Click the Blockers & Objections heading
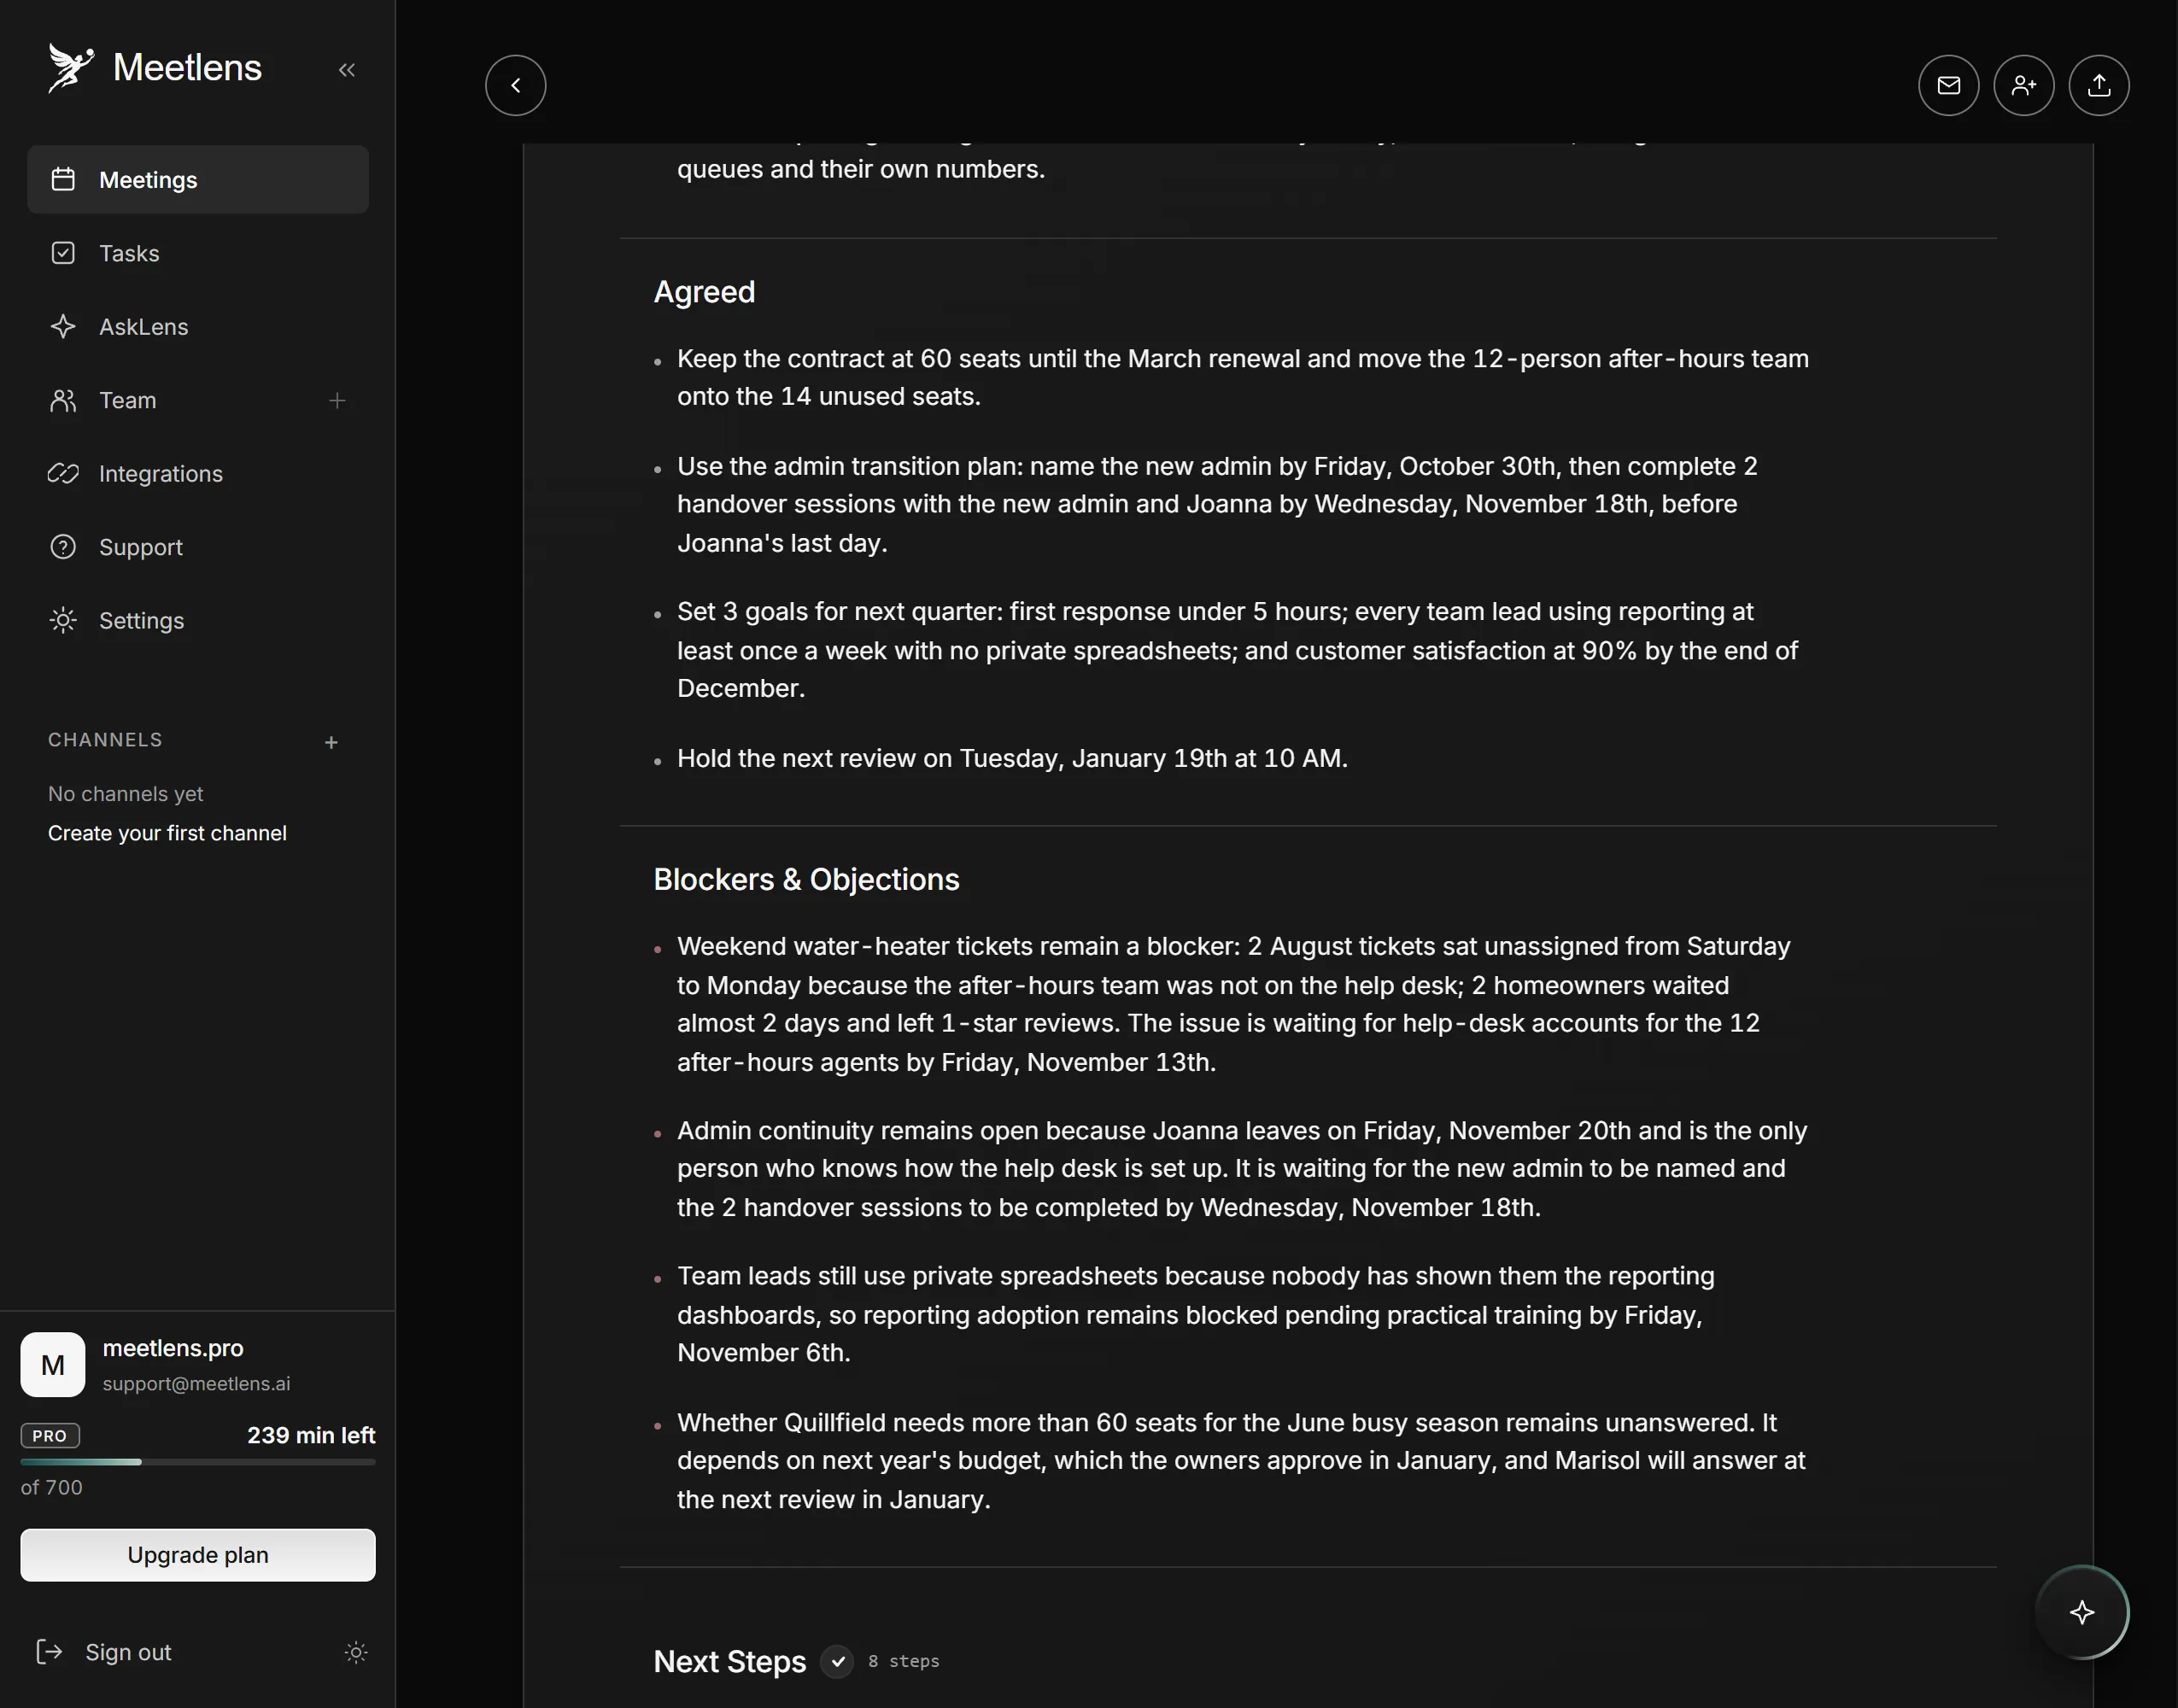 point(806,879)
